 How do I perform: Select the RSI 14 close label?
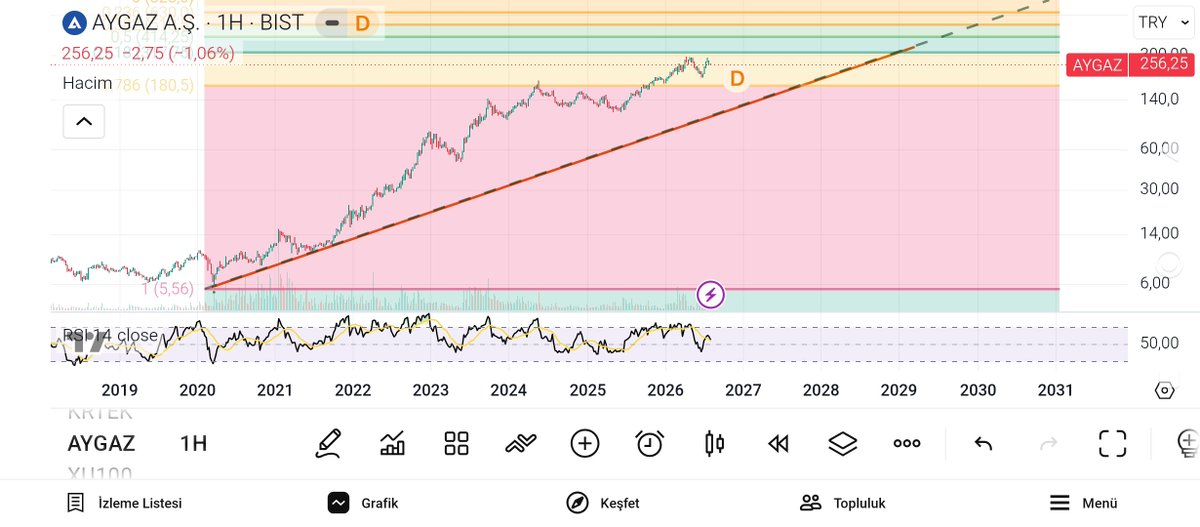pyautogui.click(x=110, y=335)
